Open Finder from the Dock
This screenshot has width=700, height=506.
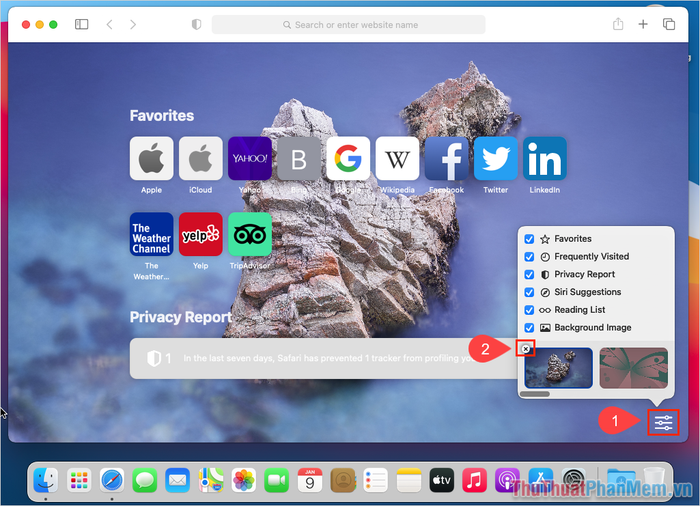(x=46, y=481)
